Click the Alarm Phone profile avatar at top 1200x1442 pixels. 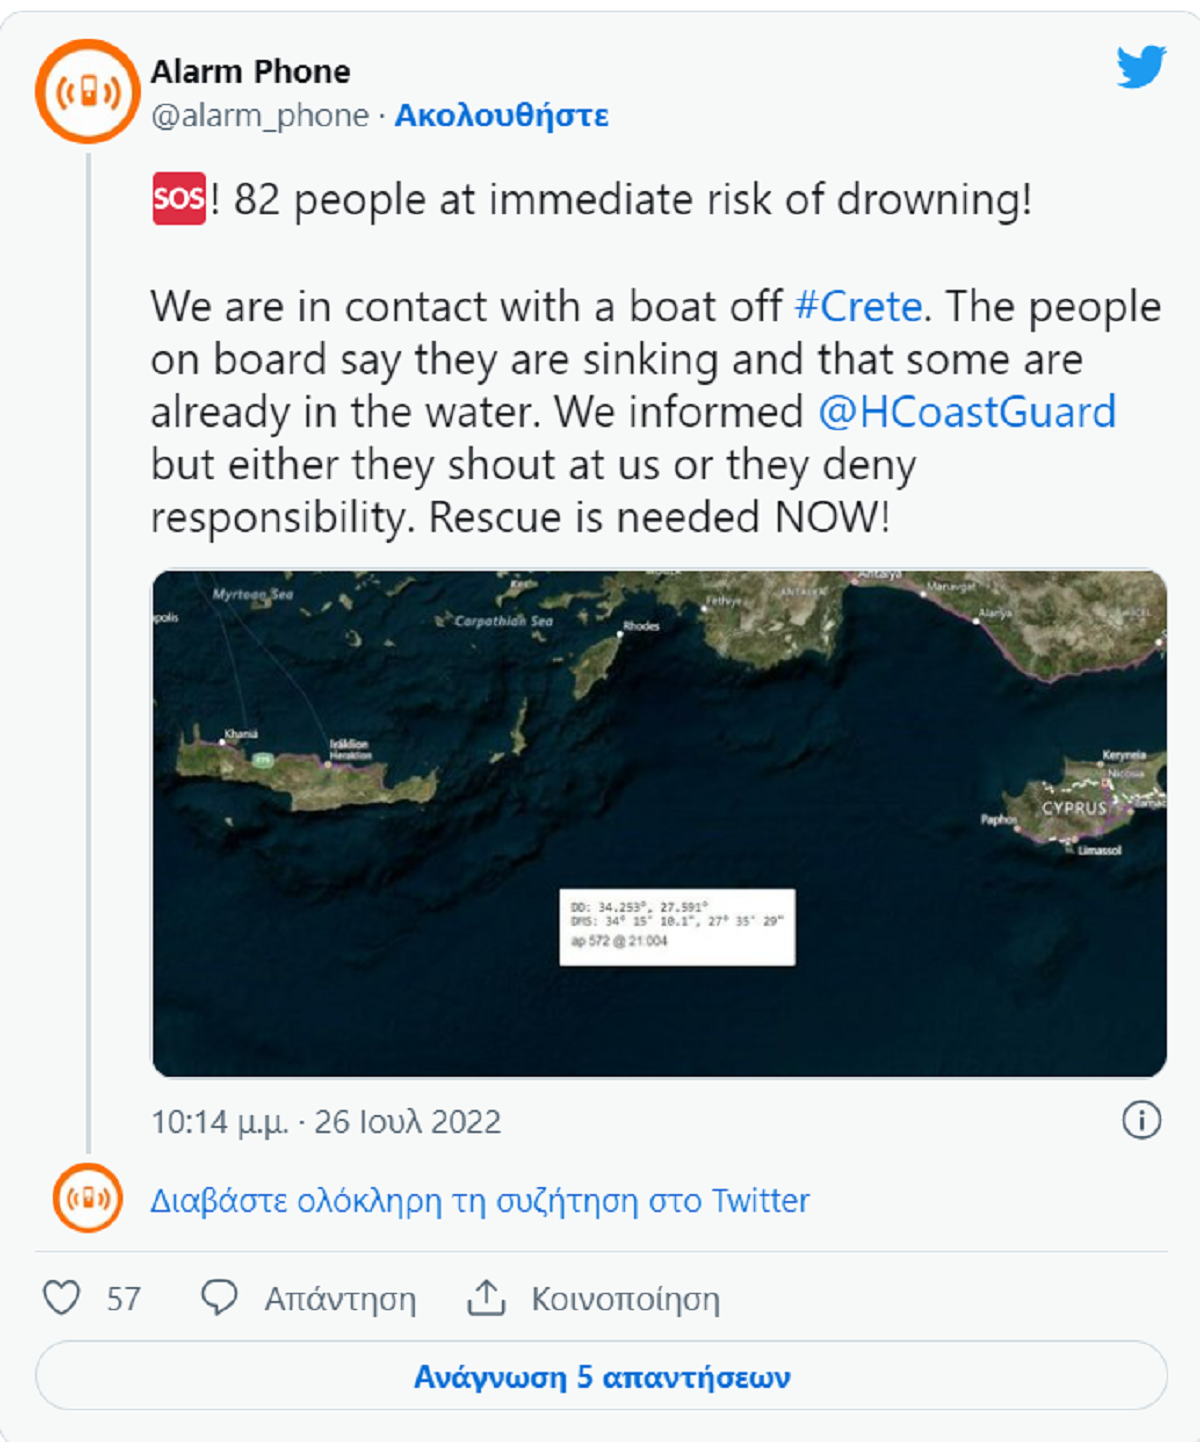[87, 92]
